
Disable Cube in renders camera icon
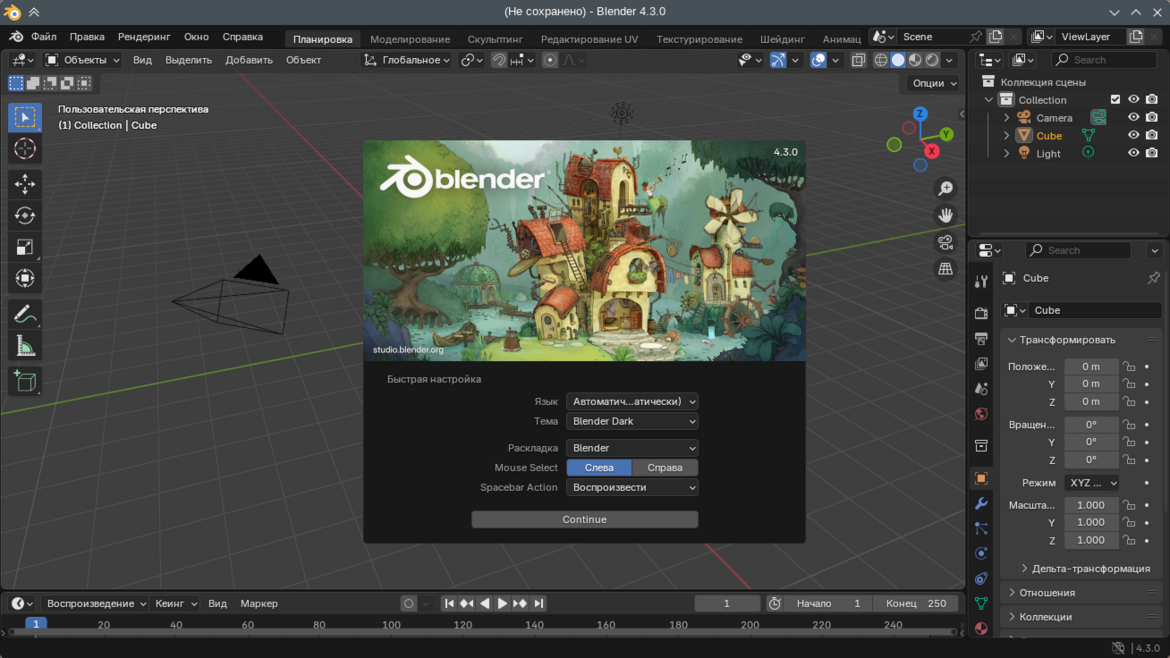coord(1152,135)
